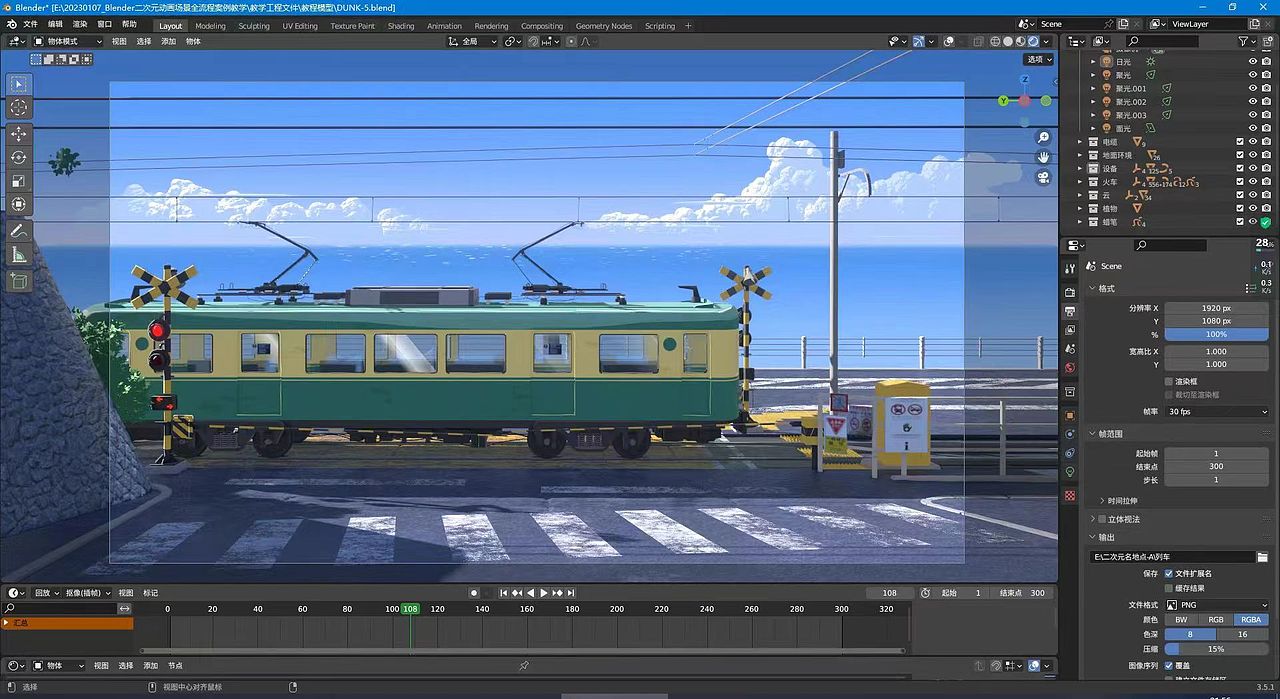This screenshot has height=699, width=1280.
Task: Click the folder icon beside output path
Action: [1262, 557]
